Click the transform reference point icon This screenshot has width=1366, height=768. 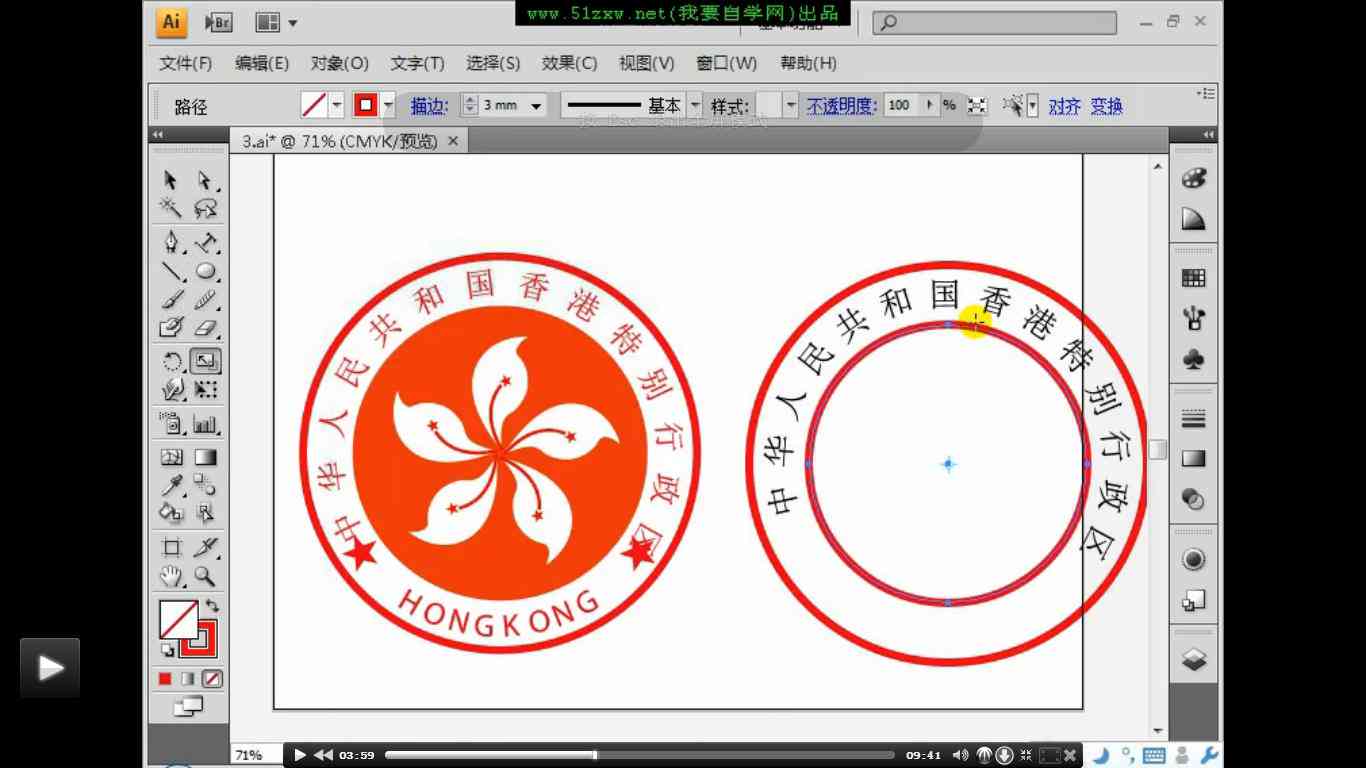pyautogui.click(x=977, y=105)
